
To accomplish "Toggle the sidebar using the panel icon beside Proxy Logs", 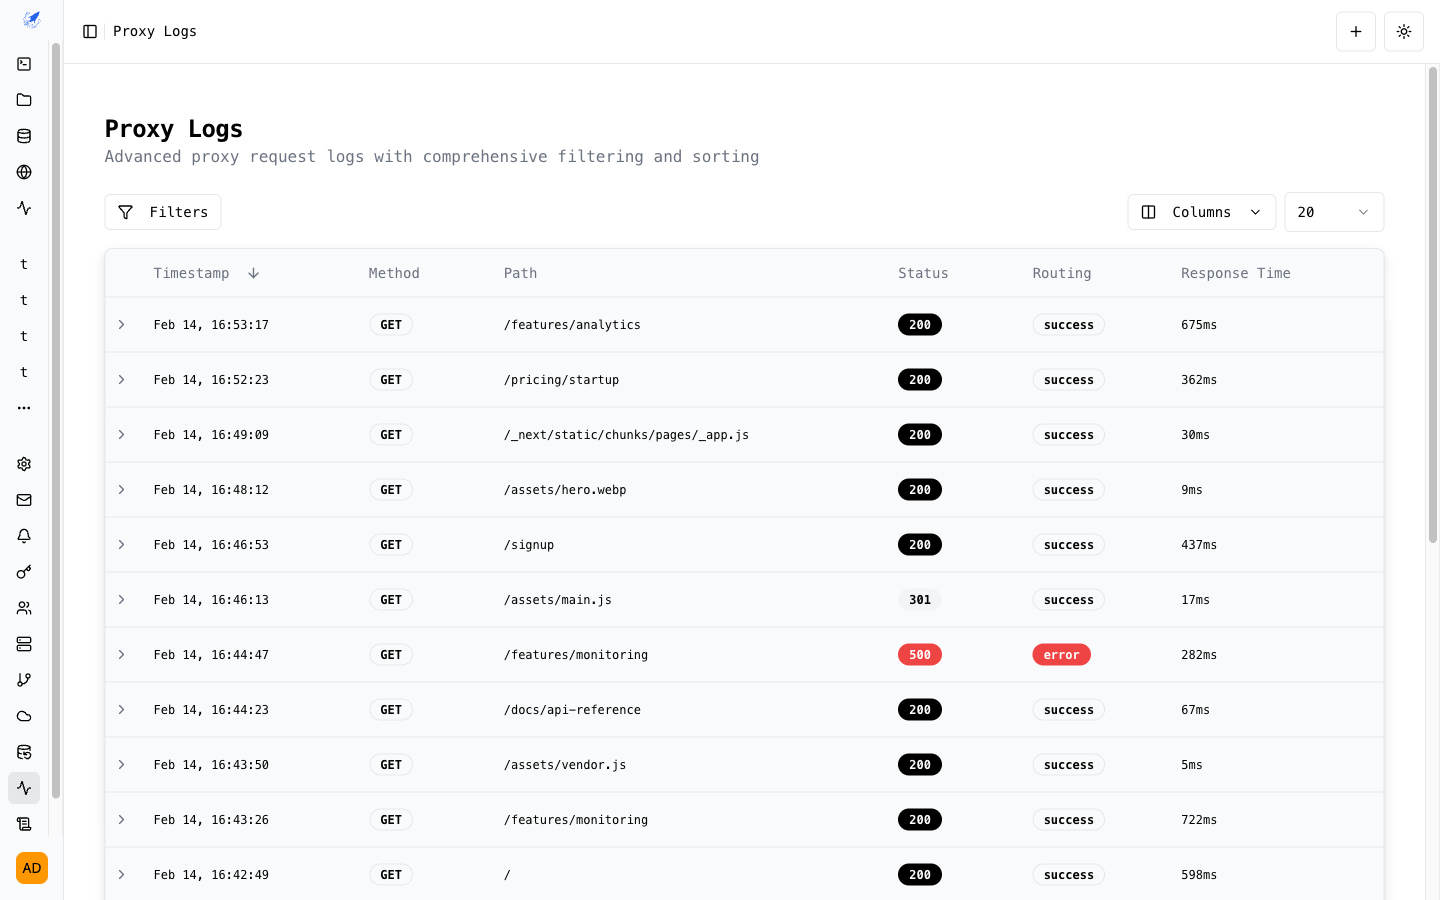I will point(90,31).
